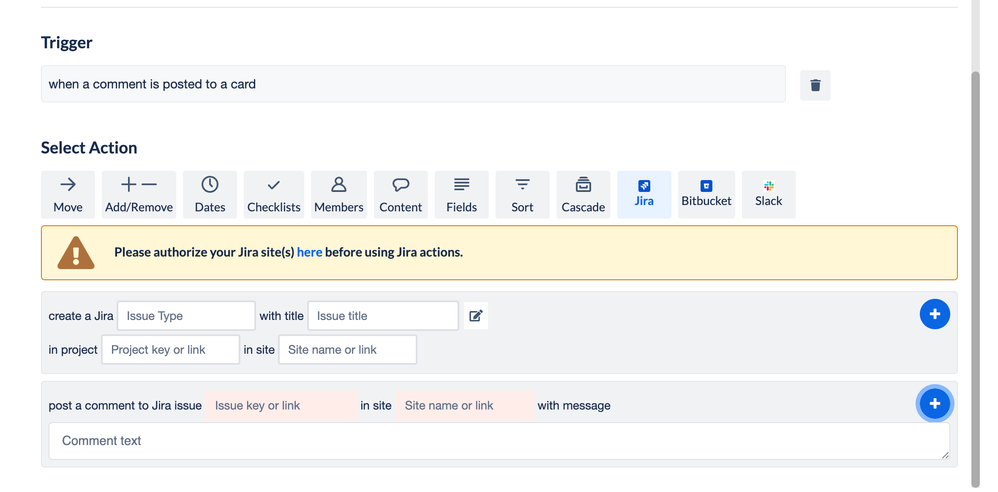Delete the trigger with the trash icon
Screen dimensions: 998x492
tap(815, 85)
